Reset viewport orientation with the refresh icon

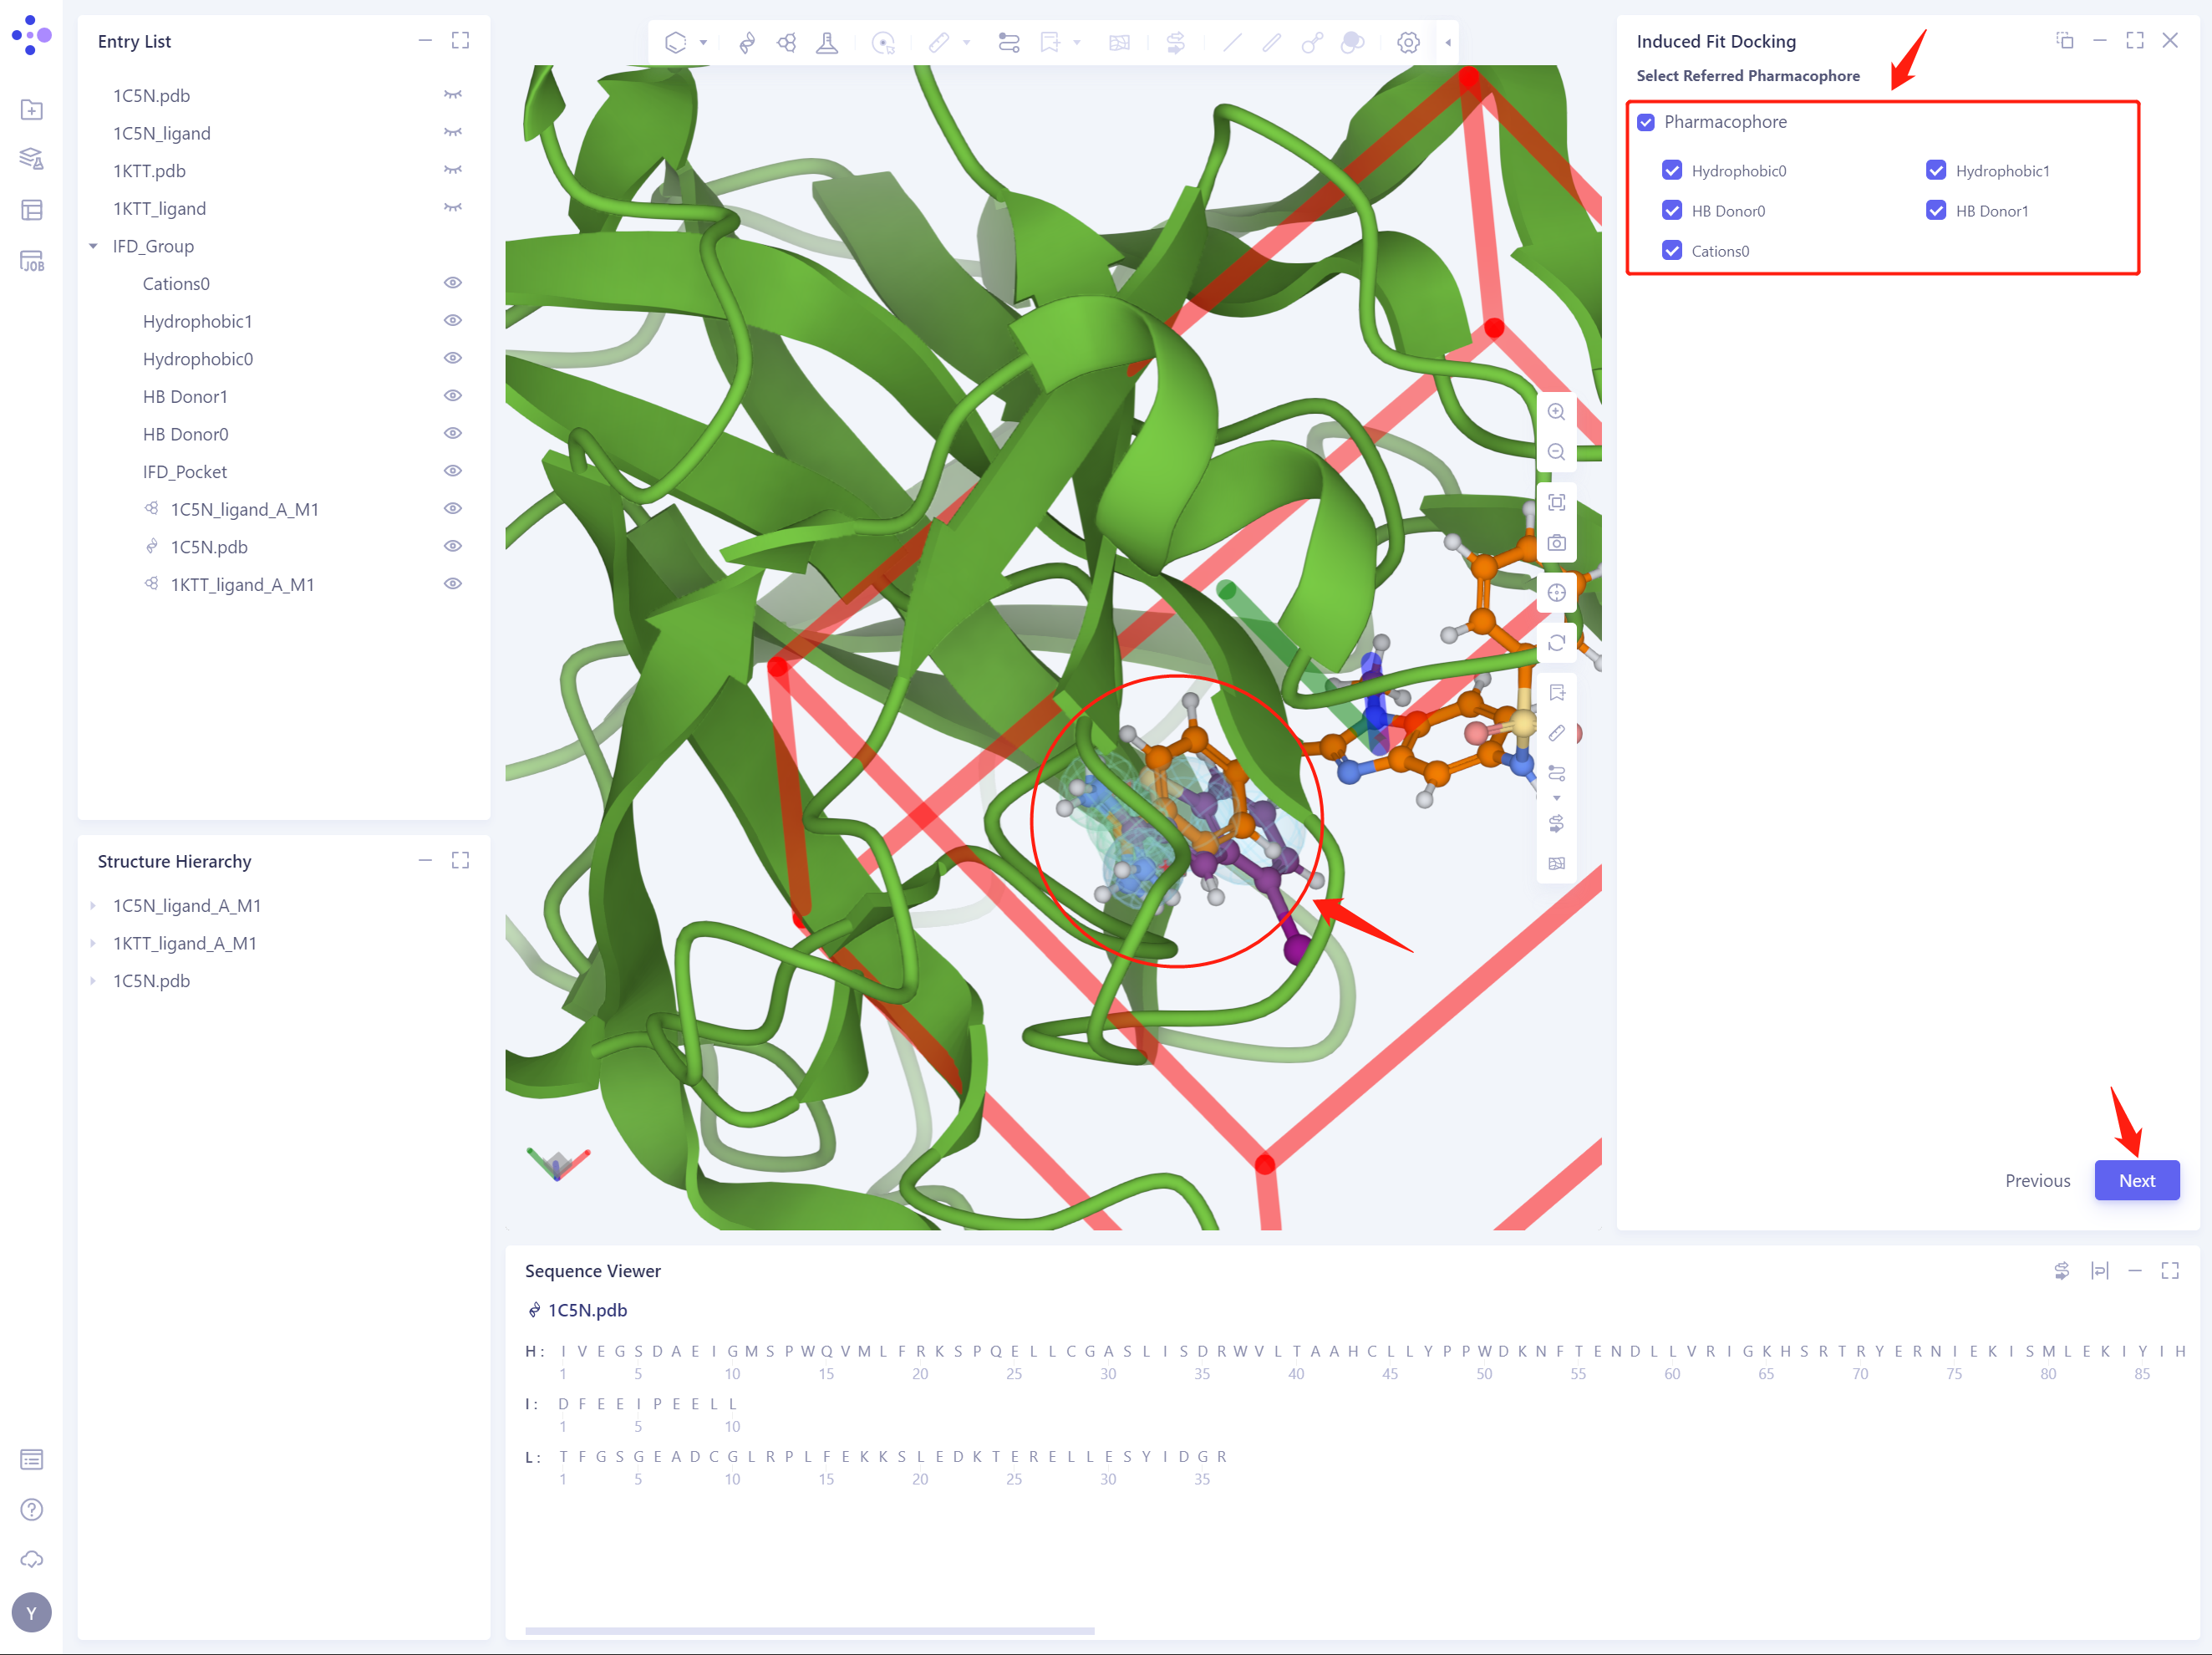pos(1557,641)
